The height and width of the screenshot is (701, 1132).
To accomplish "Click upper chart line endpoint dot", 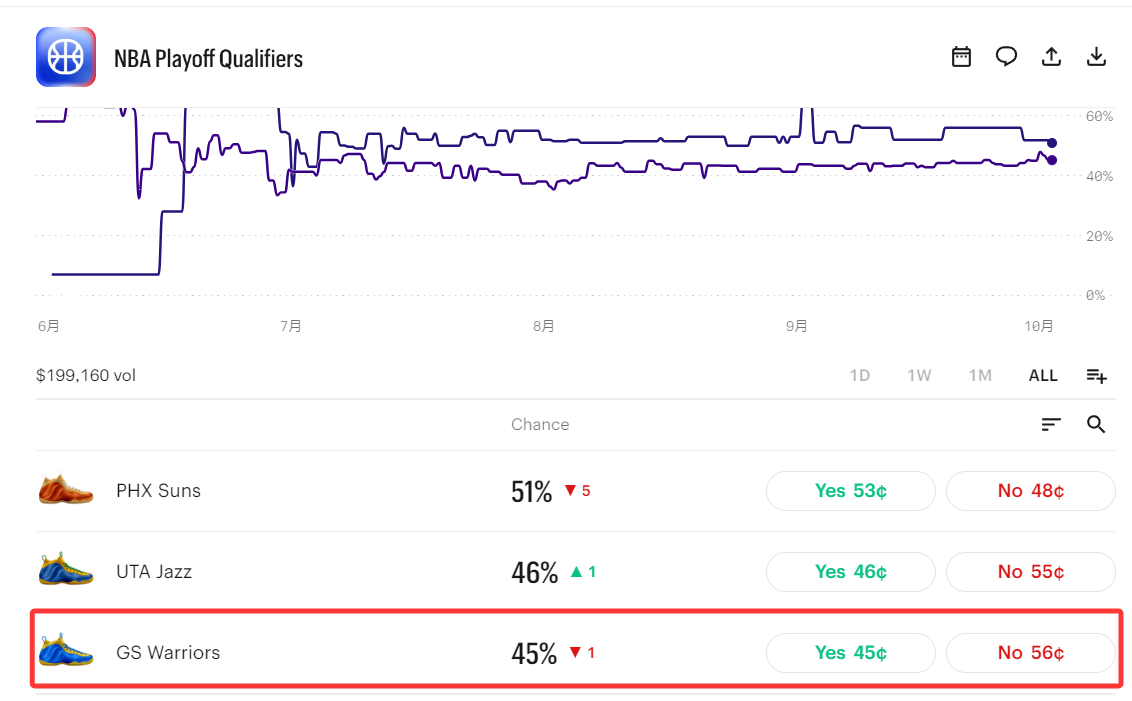I will click(x=1052, y=143).
